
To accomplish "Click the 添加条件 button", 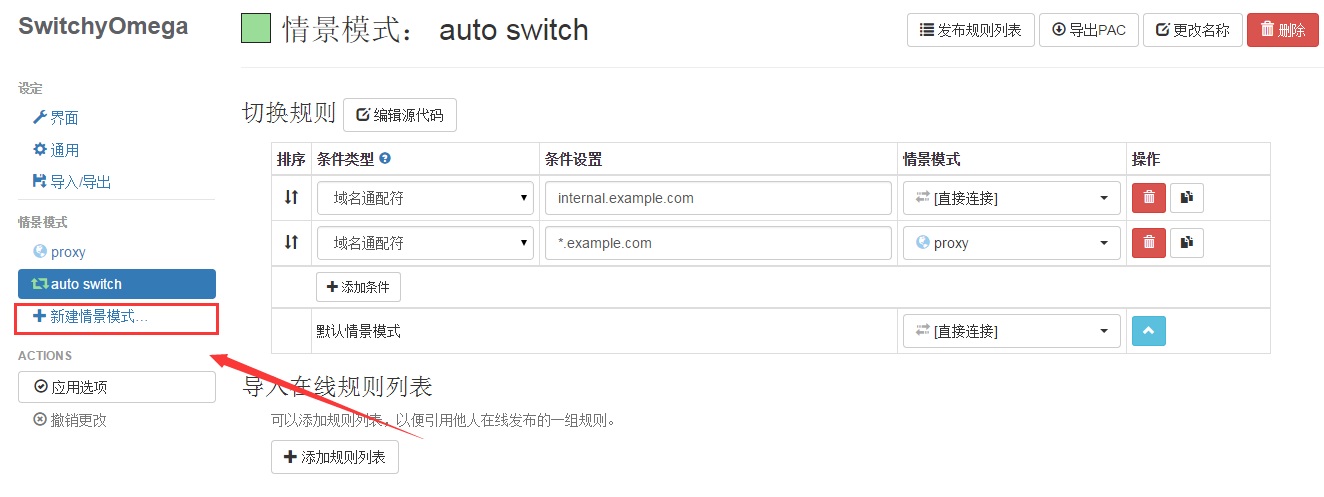I will click(x=359, y=287).
